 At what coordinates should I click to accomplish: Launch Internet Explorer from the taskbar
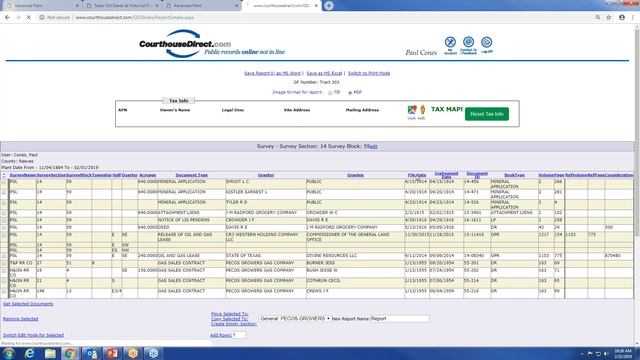click(29, 353)
